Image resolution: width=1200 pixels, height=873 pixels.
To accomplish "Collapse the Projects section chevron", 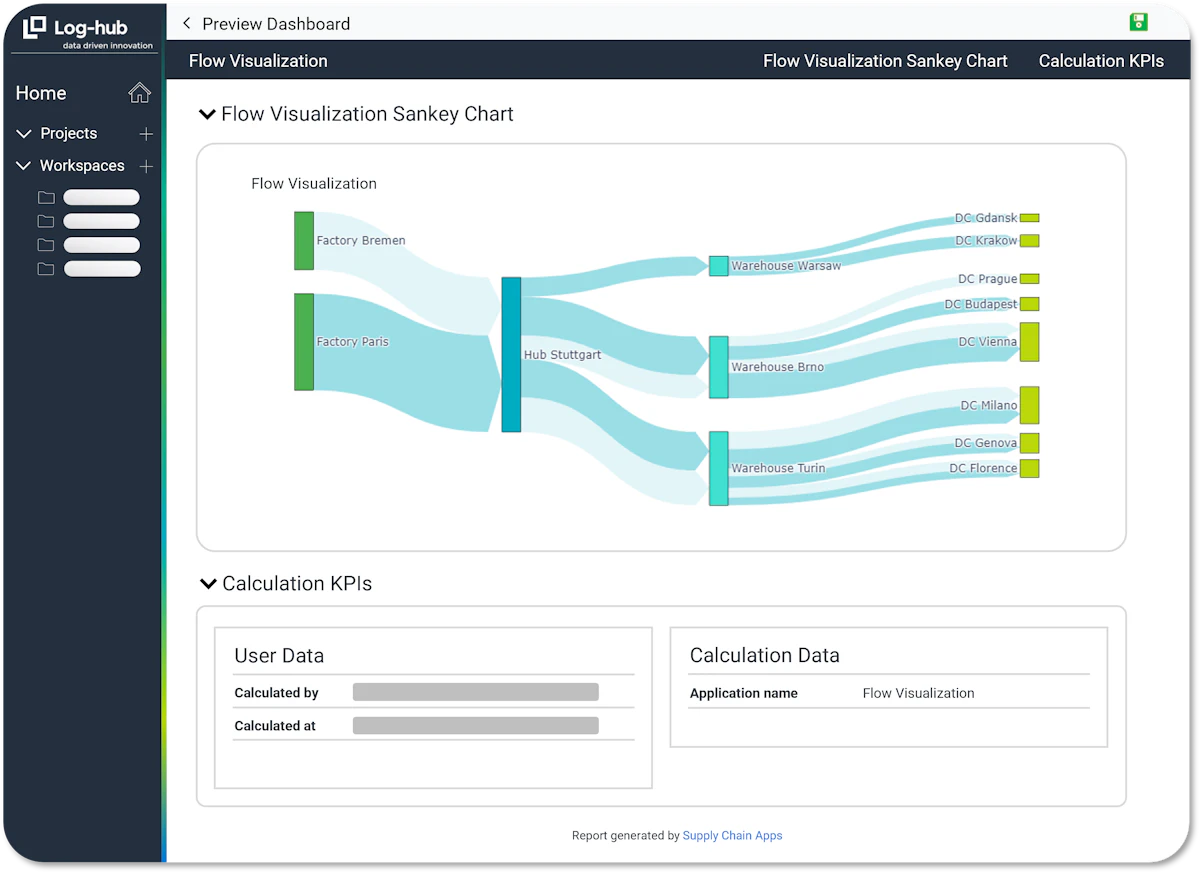I will tap(24, 134).
